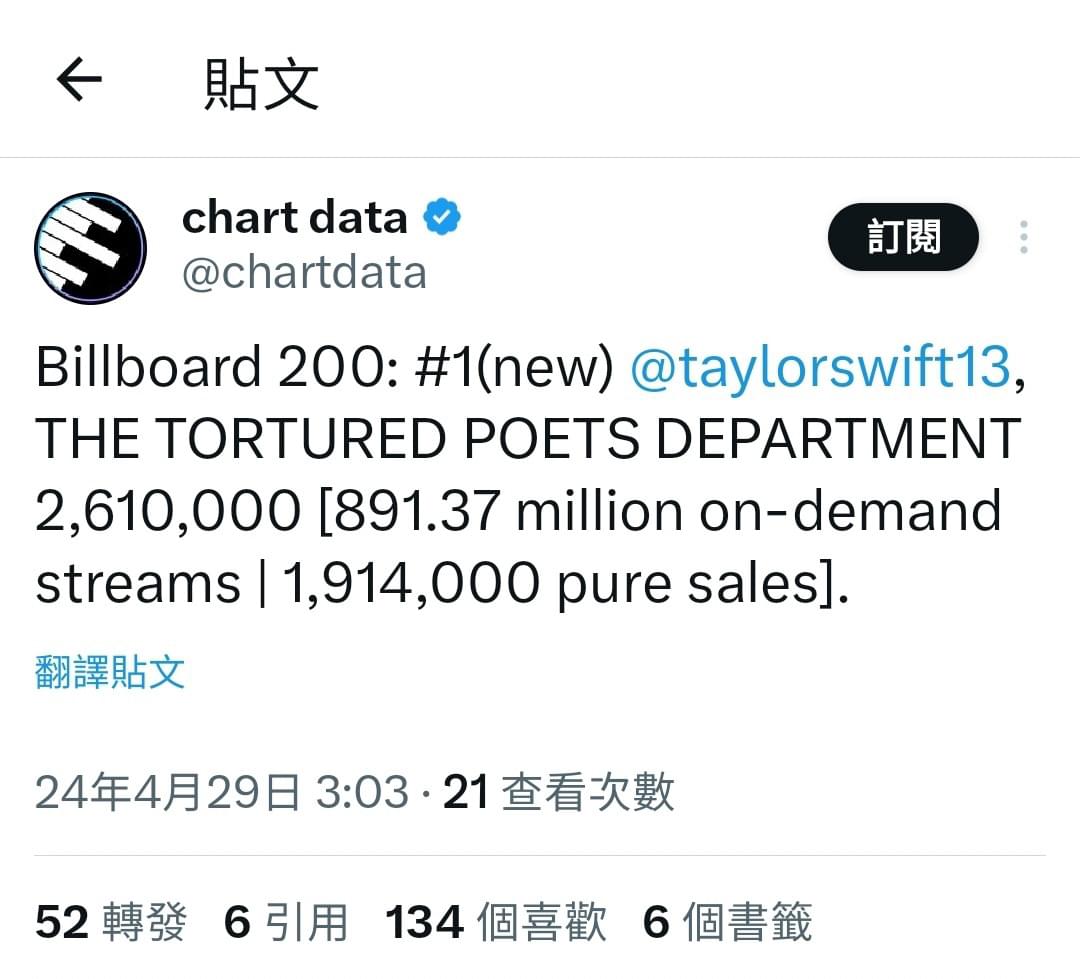Click the tweet text about Billboard 200
The width and height of the screenshot is (1080, 979).
click(x=530, y=475)
